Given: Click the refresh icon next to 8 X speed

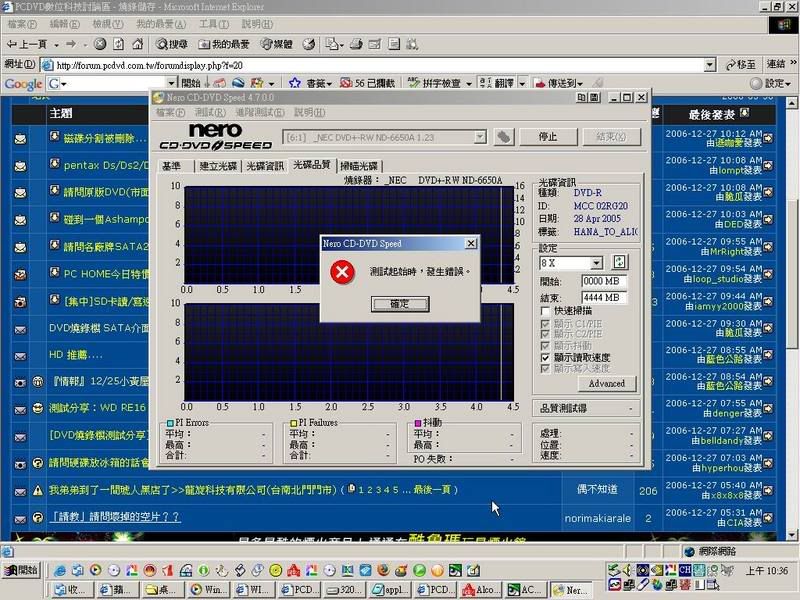Looking at the screenshot, I should click(619, 262).
